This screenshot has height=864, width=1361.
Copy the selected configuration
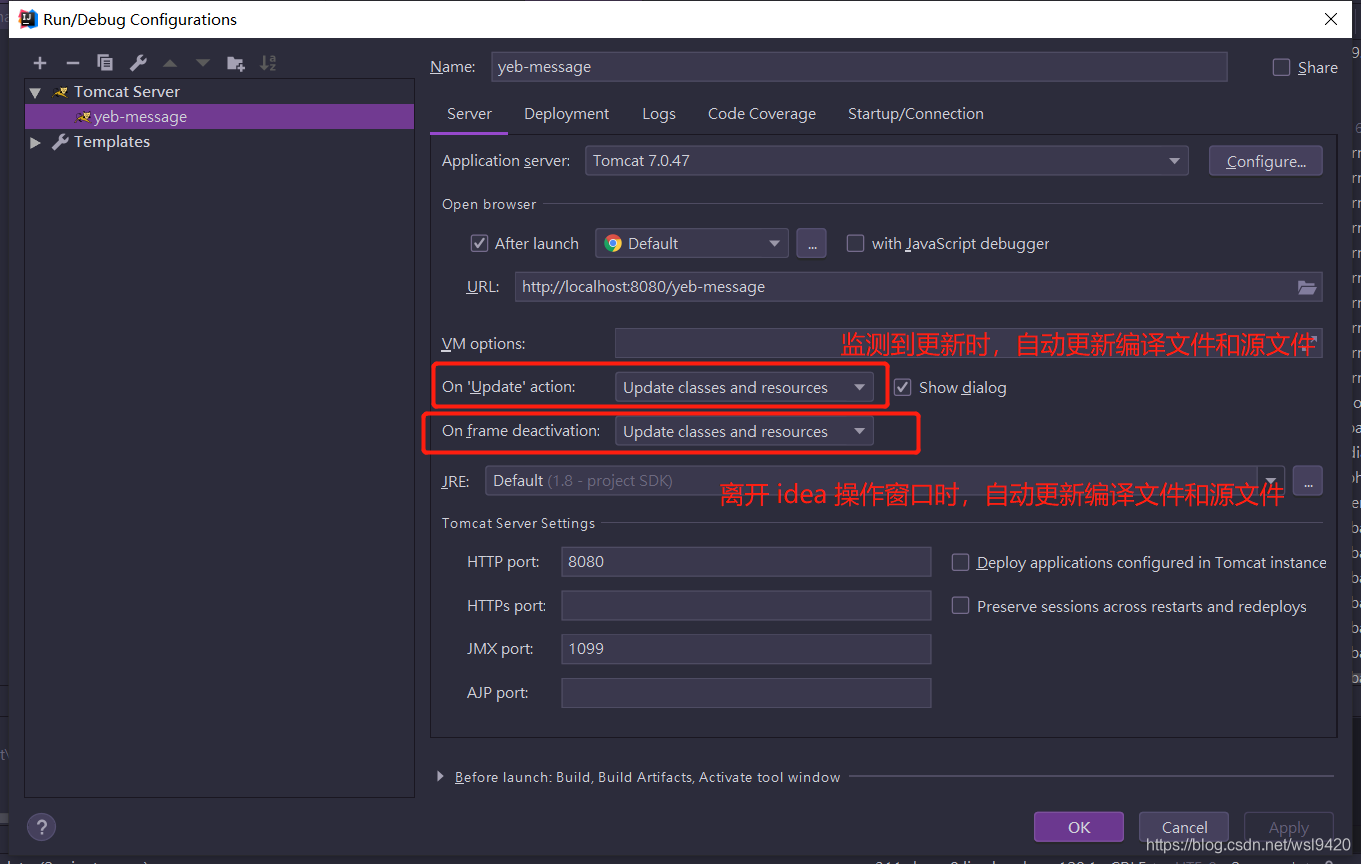(x=105, y=63)
